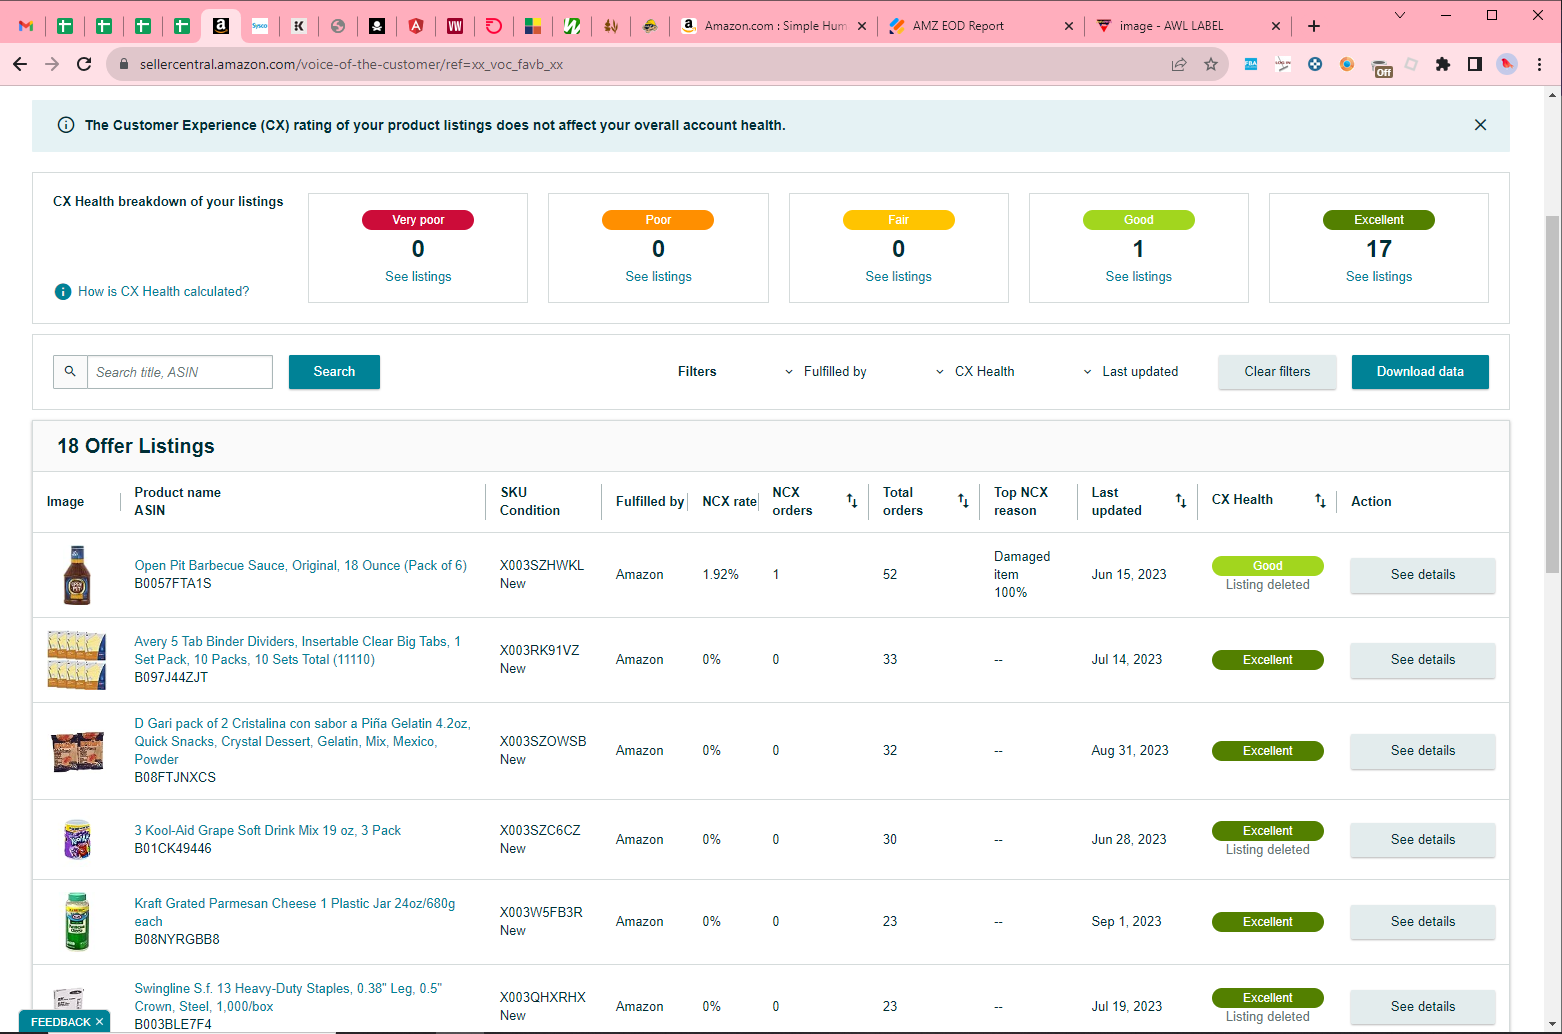Switch to the Angular logo pinned tab
1562x1034 pixels.
point(416,26)
